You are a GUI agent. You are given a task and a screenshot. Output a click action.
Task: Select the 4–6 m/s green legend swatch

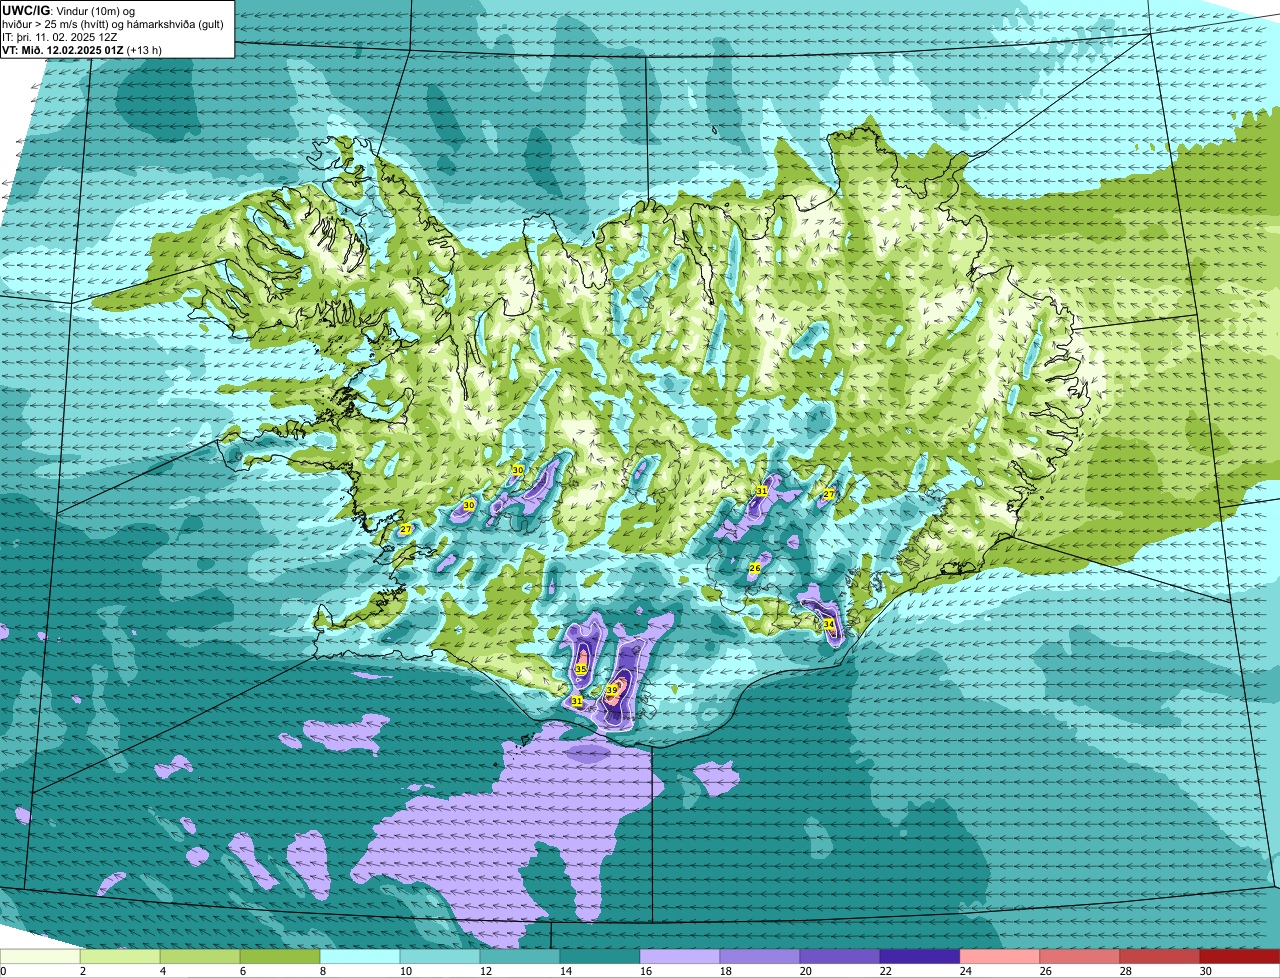coord(200,957)
